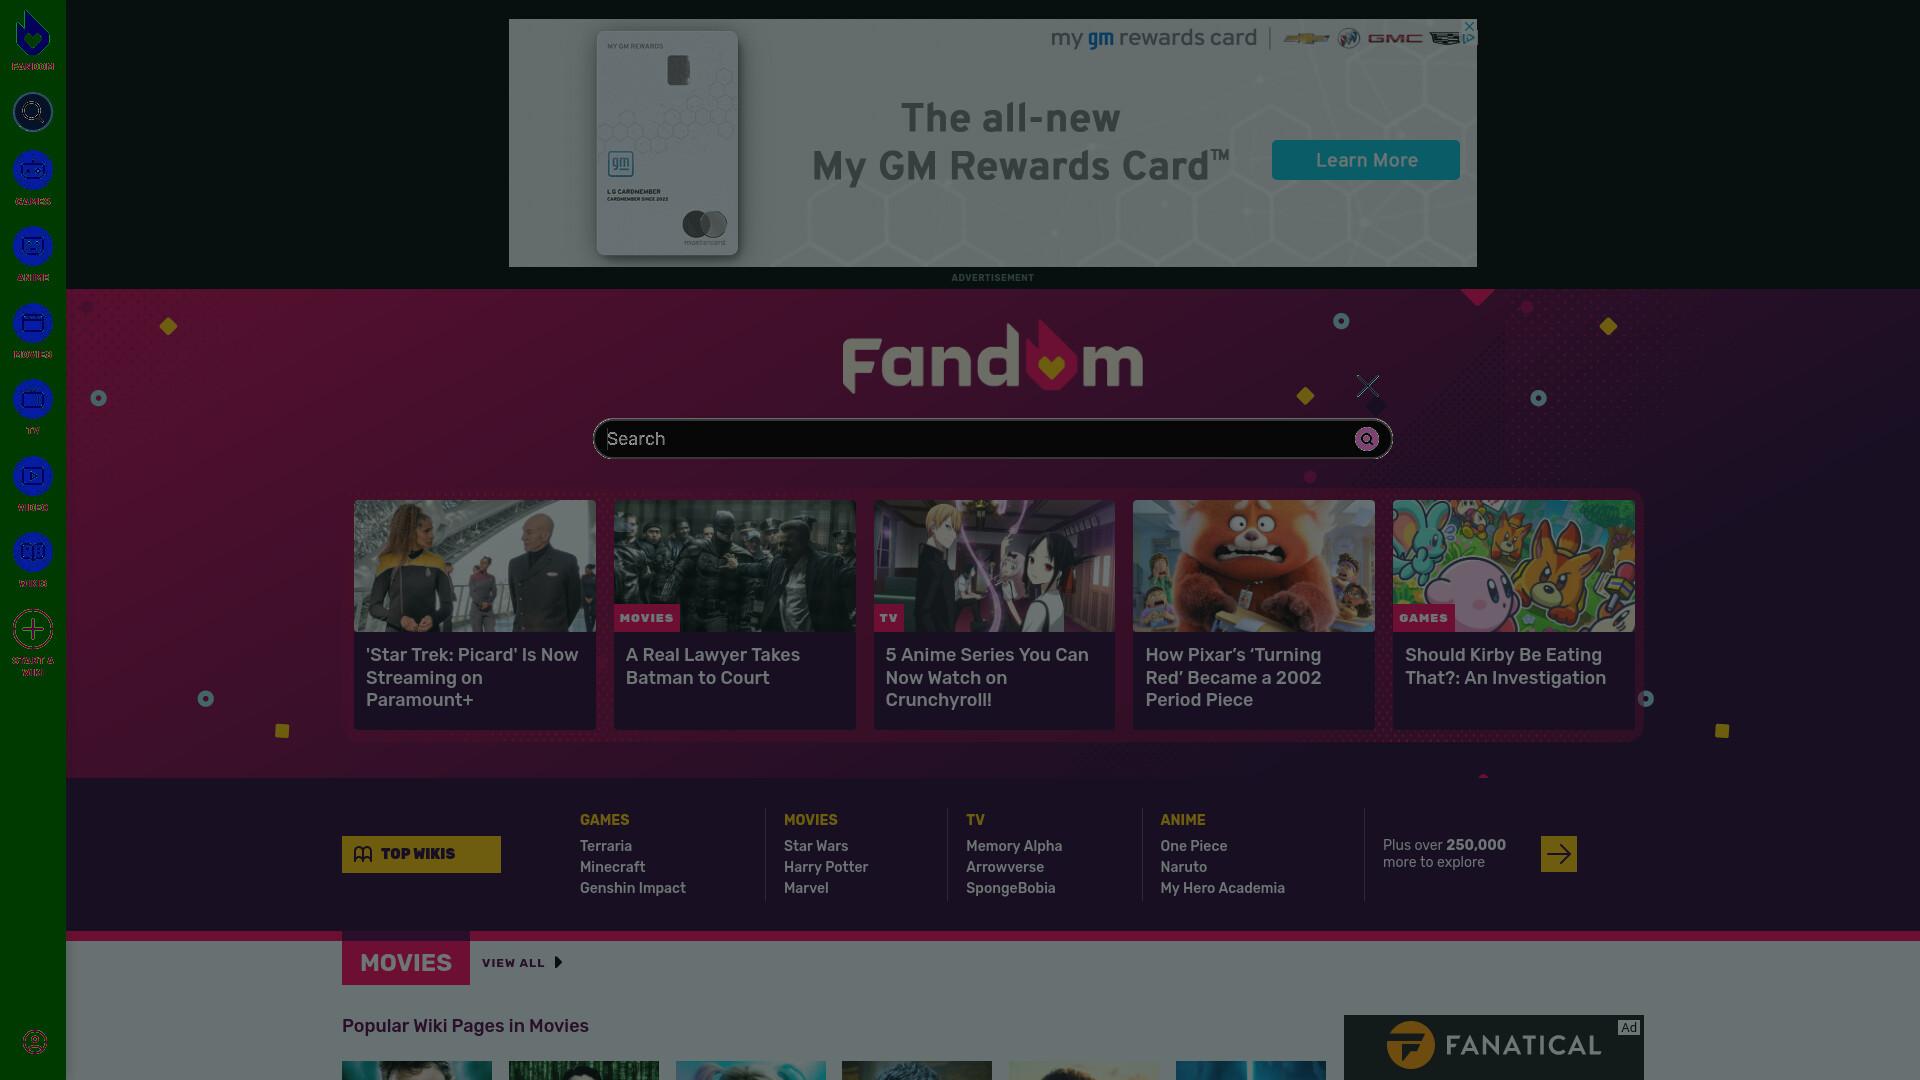Open the Fandom home logo in sidebar
1920x1080 pixels.
tap(33, 40)
